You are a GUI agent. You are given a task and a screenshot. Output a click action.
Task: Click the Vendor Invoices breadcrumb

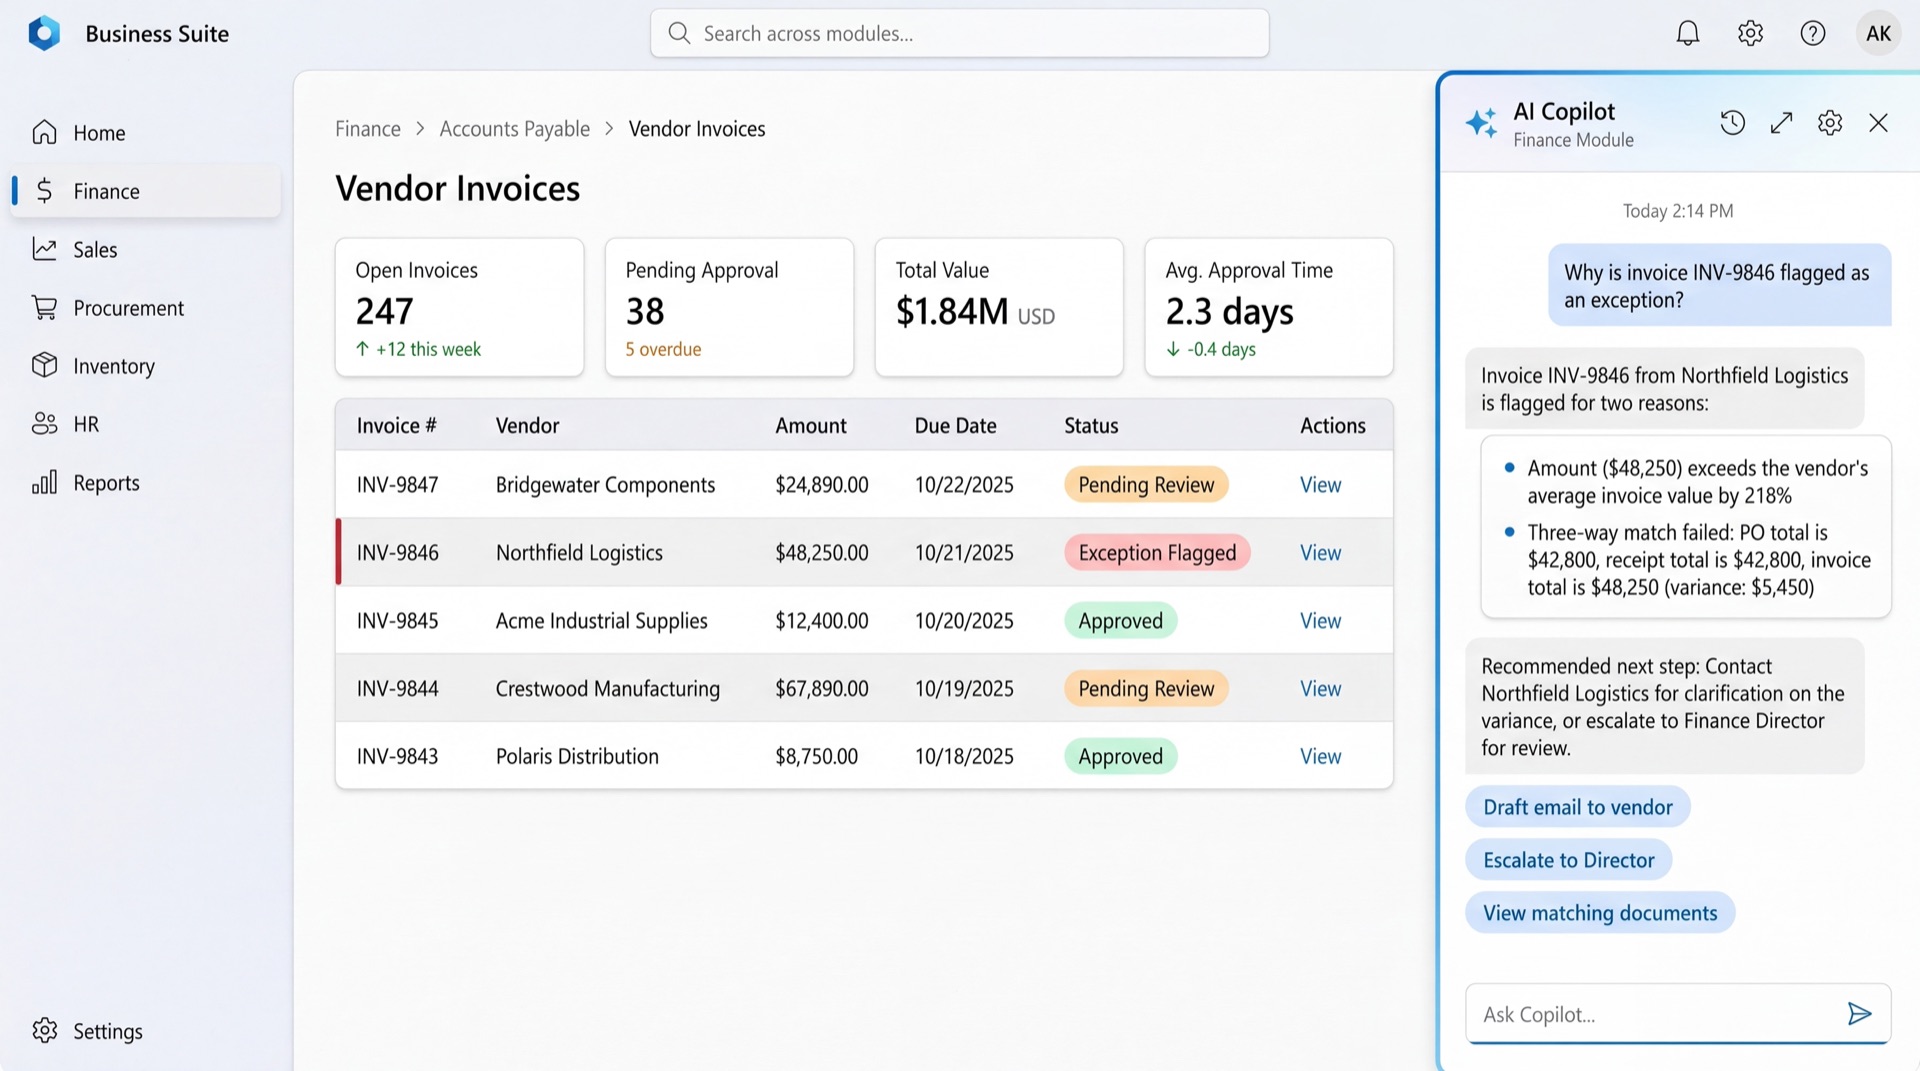pyautogui.click(x=697, y=129)
